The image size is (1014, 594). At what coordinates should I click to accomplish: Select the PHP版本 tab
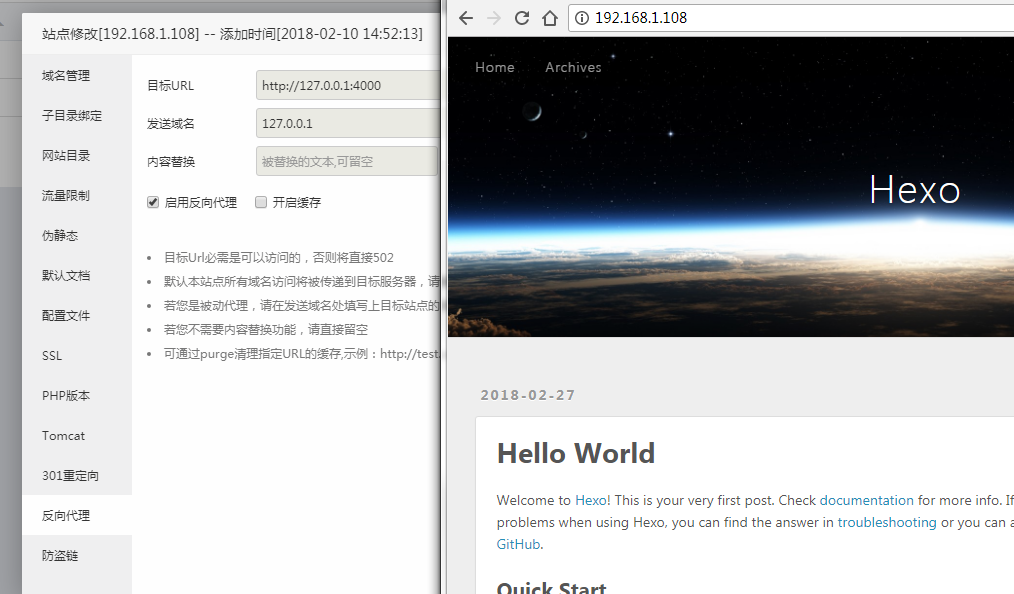[x=76, y=396]
